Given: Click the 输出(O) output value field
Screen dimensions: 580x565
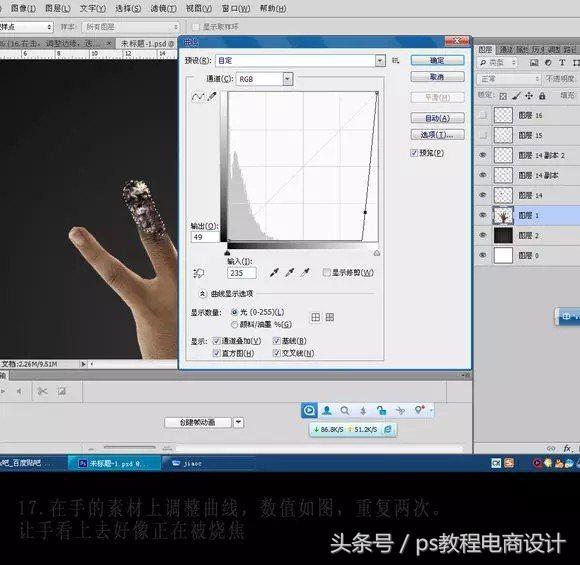Looking at the screenshot, I should coord(205,237).
